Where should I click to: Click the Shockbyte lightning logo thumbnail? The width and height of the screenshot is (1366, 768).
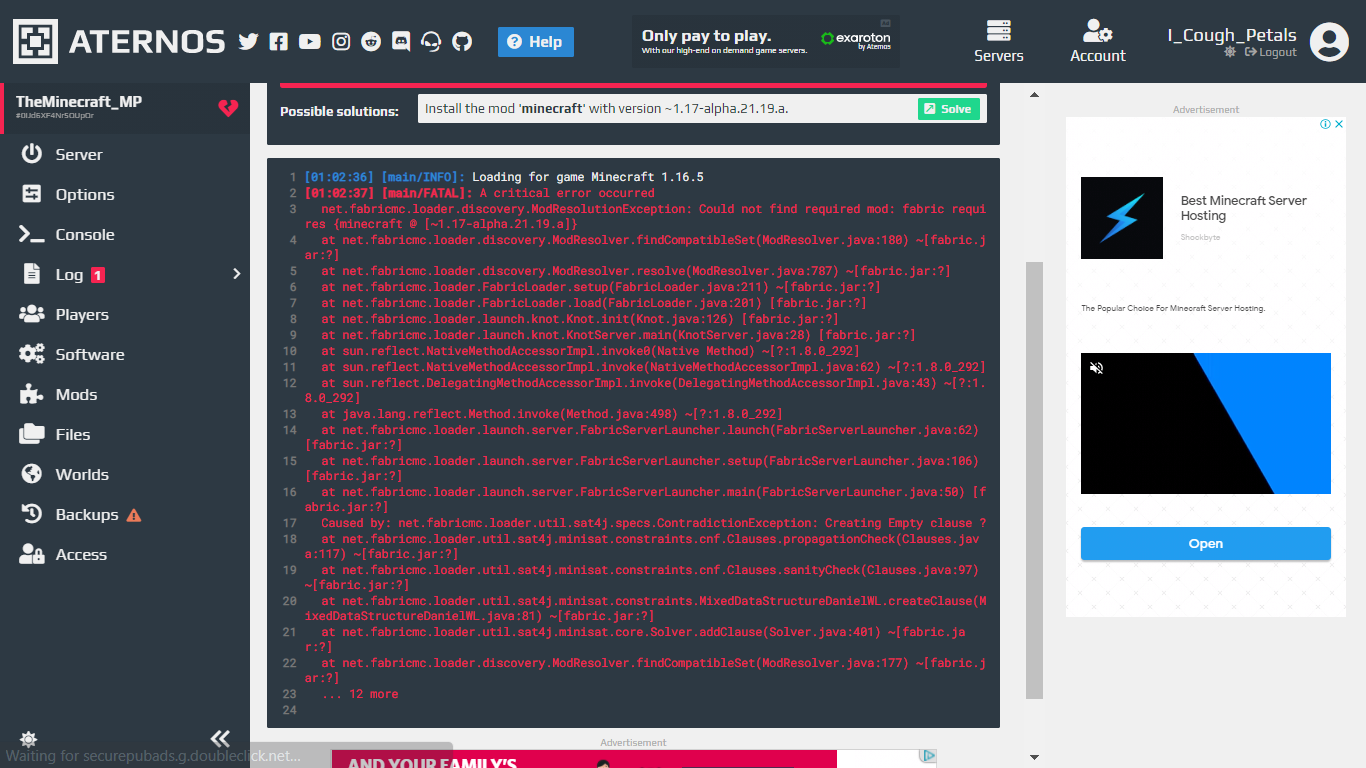[x=1122, y=218]
